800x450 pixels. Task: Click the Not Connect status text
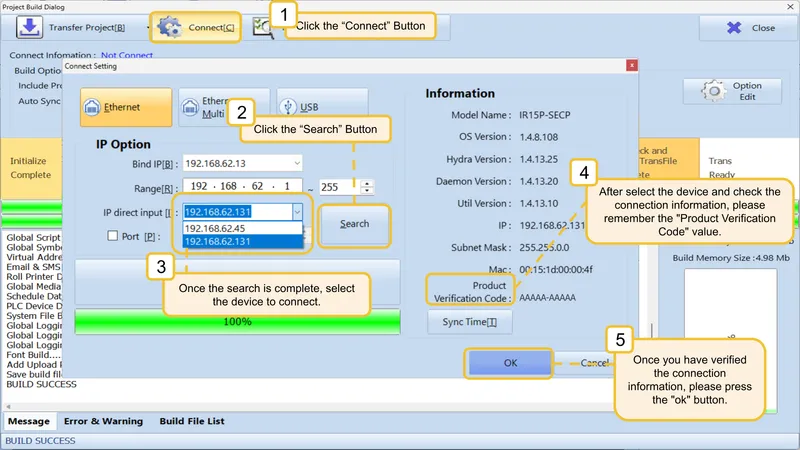pos(127,55)
